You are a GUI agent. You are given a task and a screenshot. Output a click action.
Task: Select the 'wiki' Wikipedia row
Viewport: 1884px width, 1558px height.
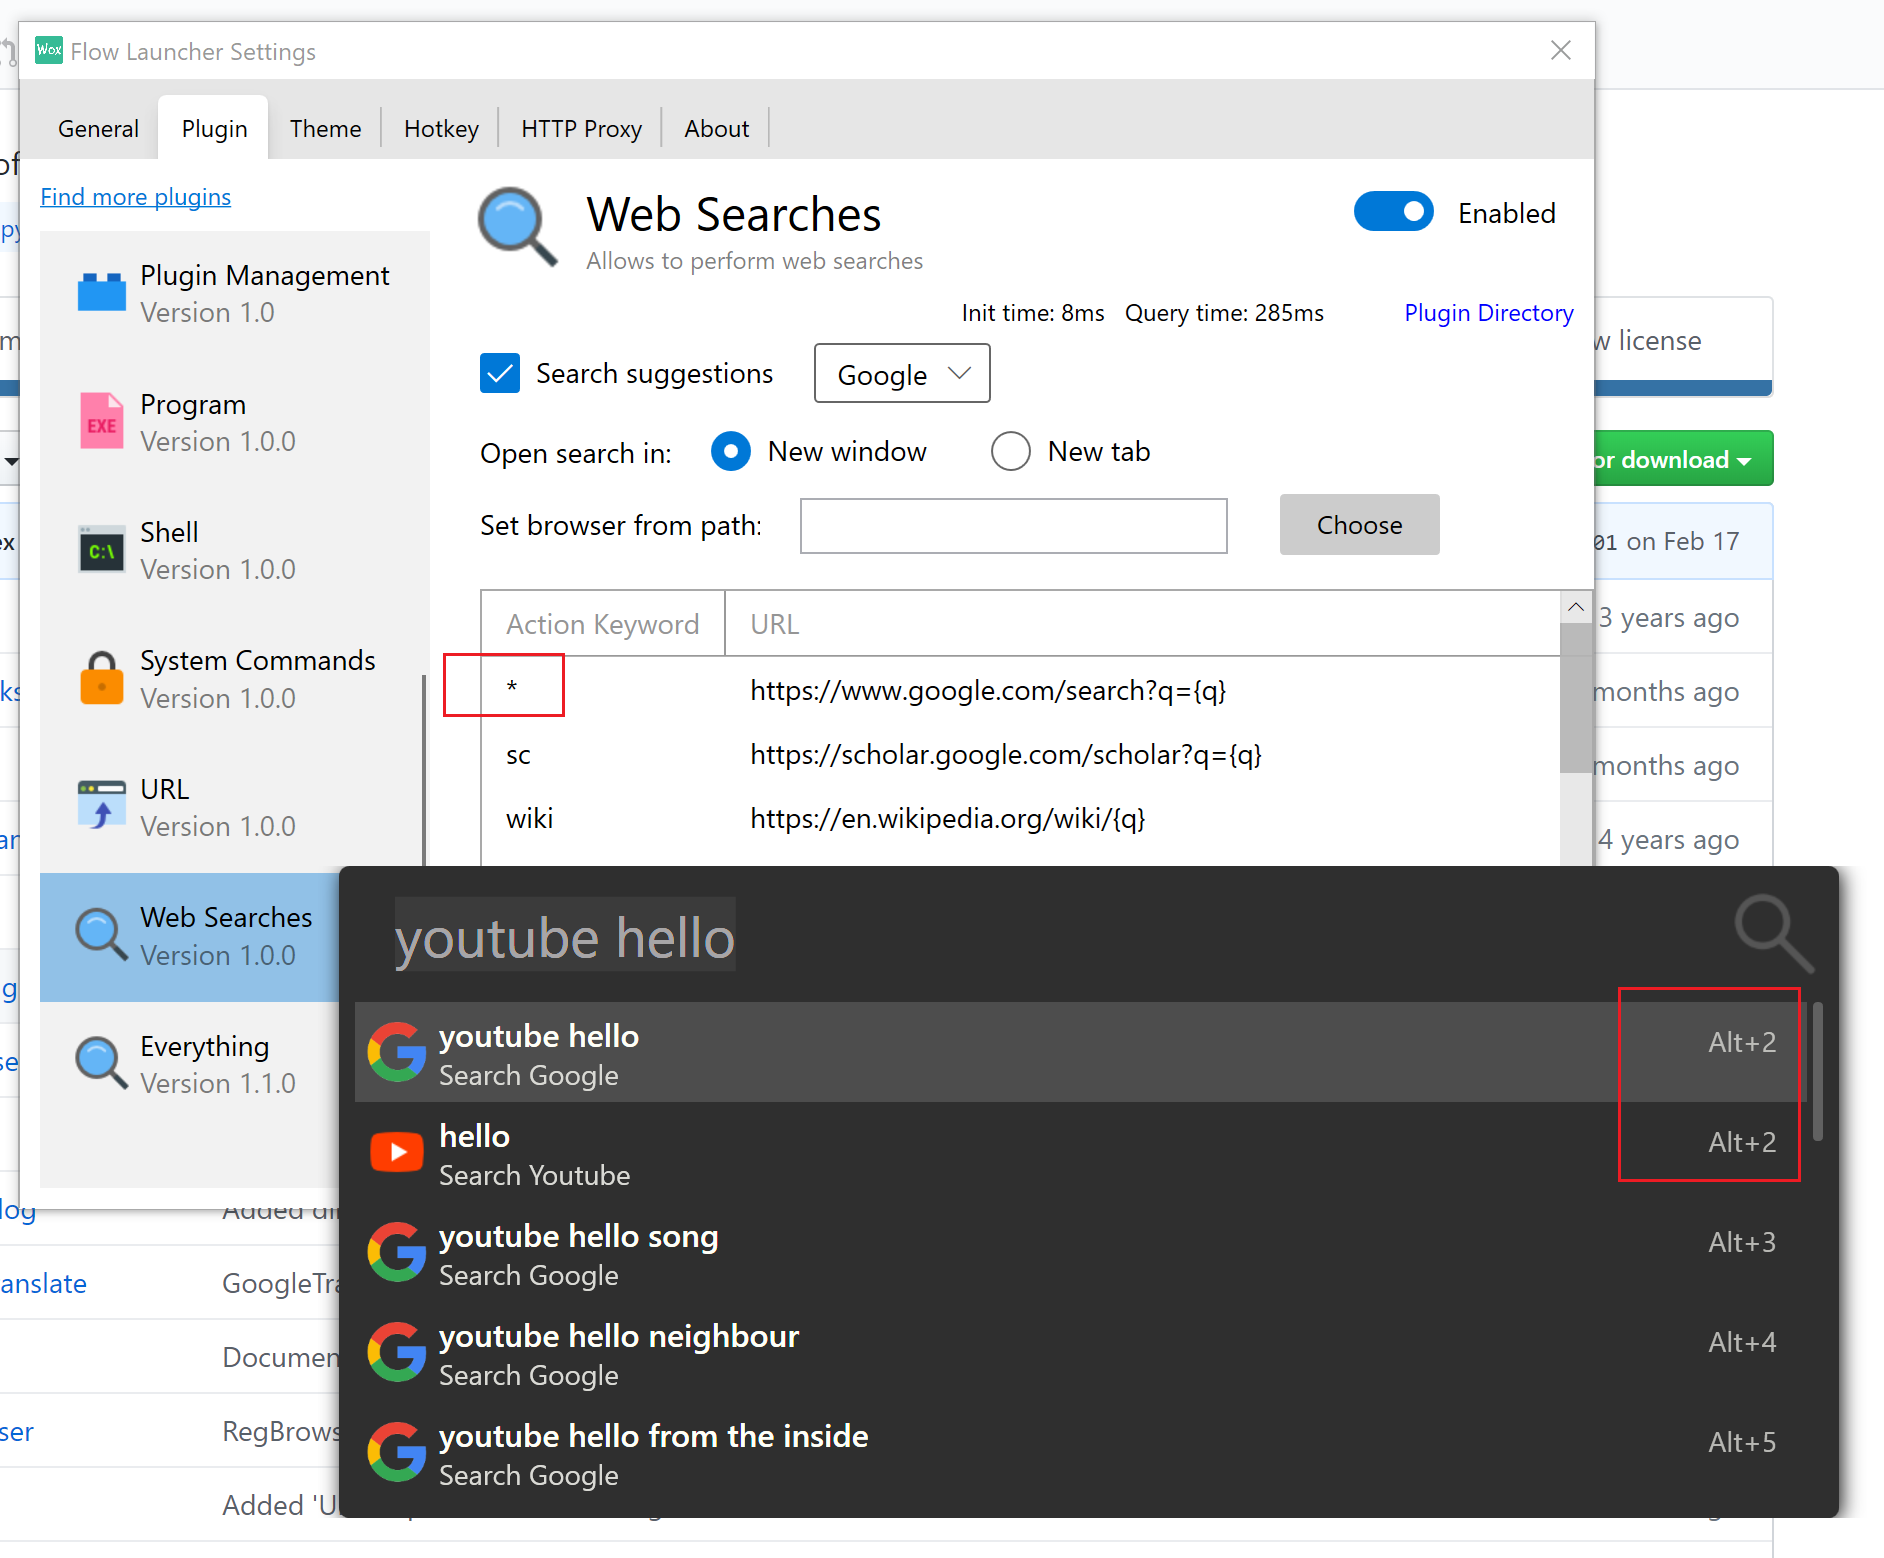1020,818
